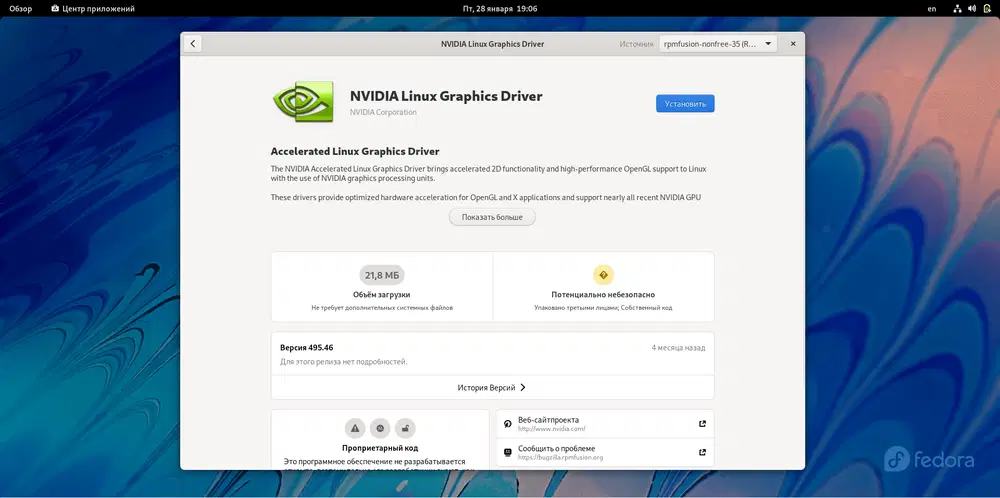1000x498 pixels.
Task: Expand description with Показать больше
Action: click(x=492, y=217)
